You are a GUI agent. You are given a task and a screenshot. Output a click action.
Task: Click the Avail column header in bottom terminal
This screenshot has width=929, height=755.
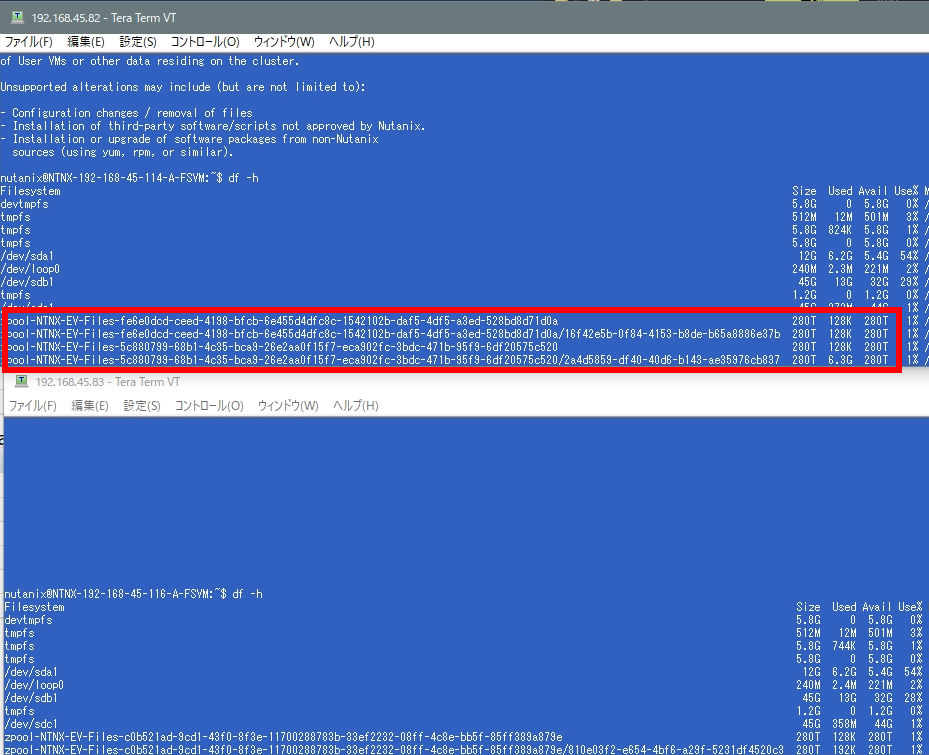point(877,607)
